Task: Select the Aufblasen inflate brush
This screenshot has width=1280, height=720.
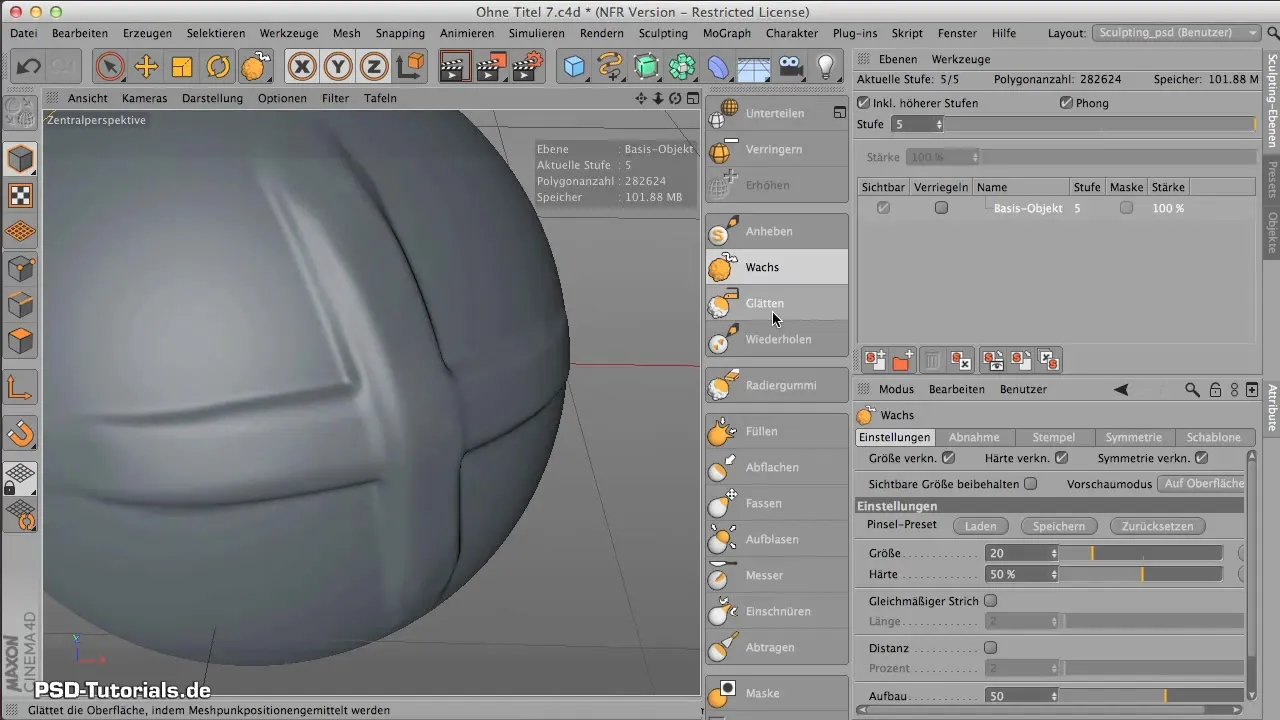Action: tap(776, 539)
